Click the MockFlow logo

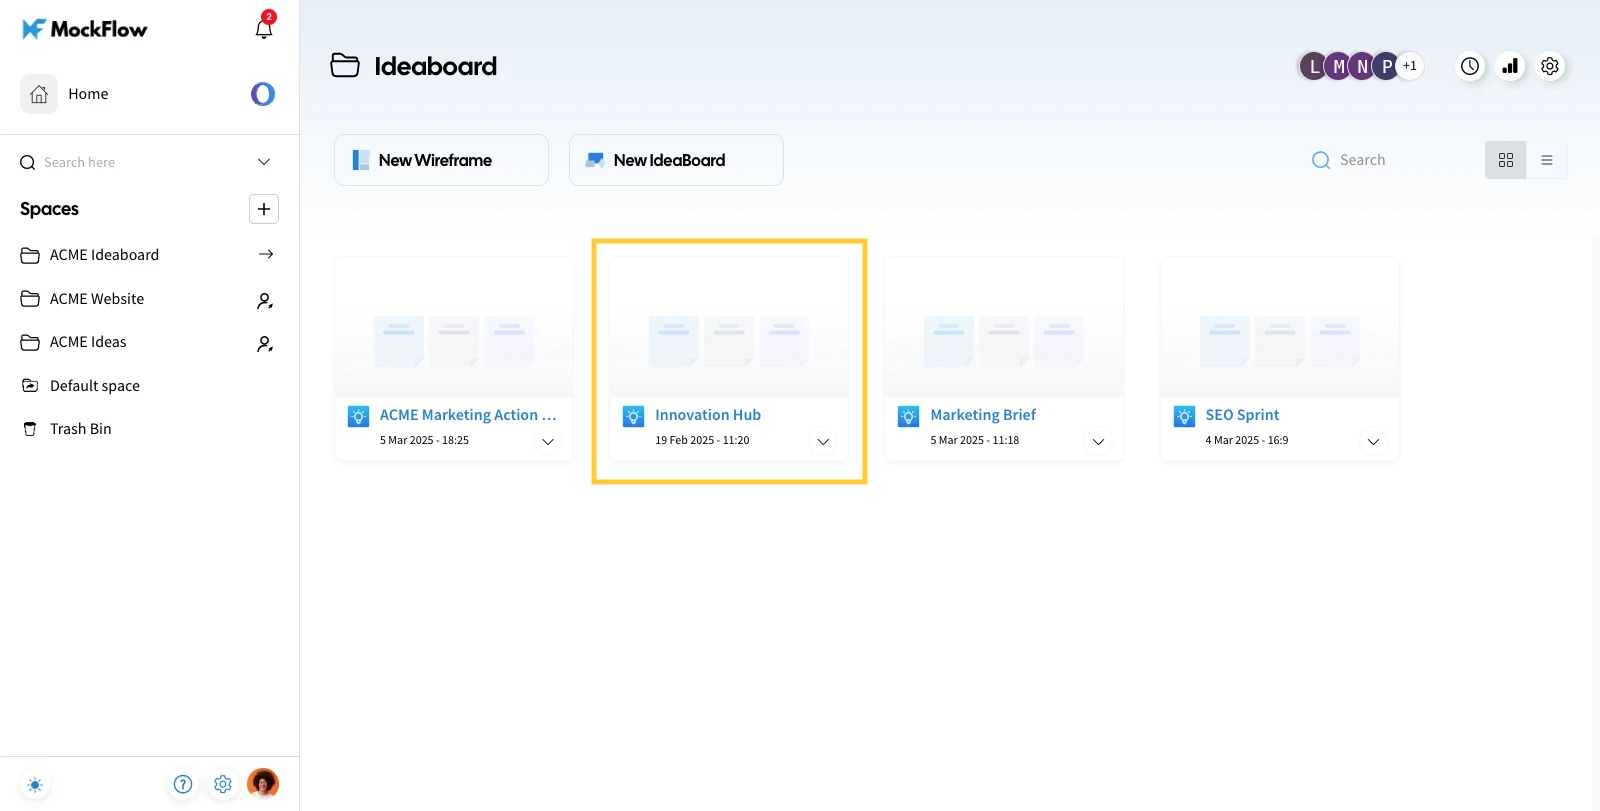[x=85, y=29]
